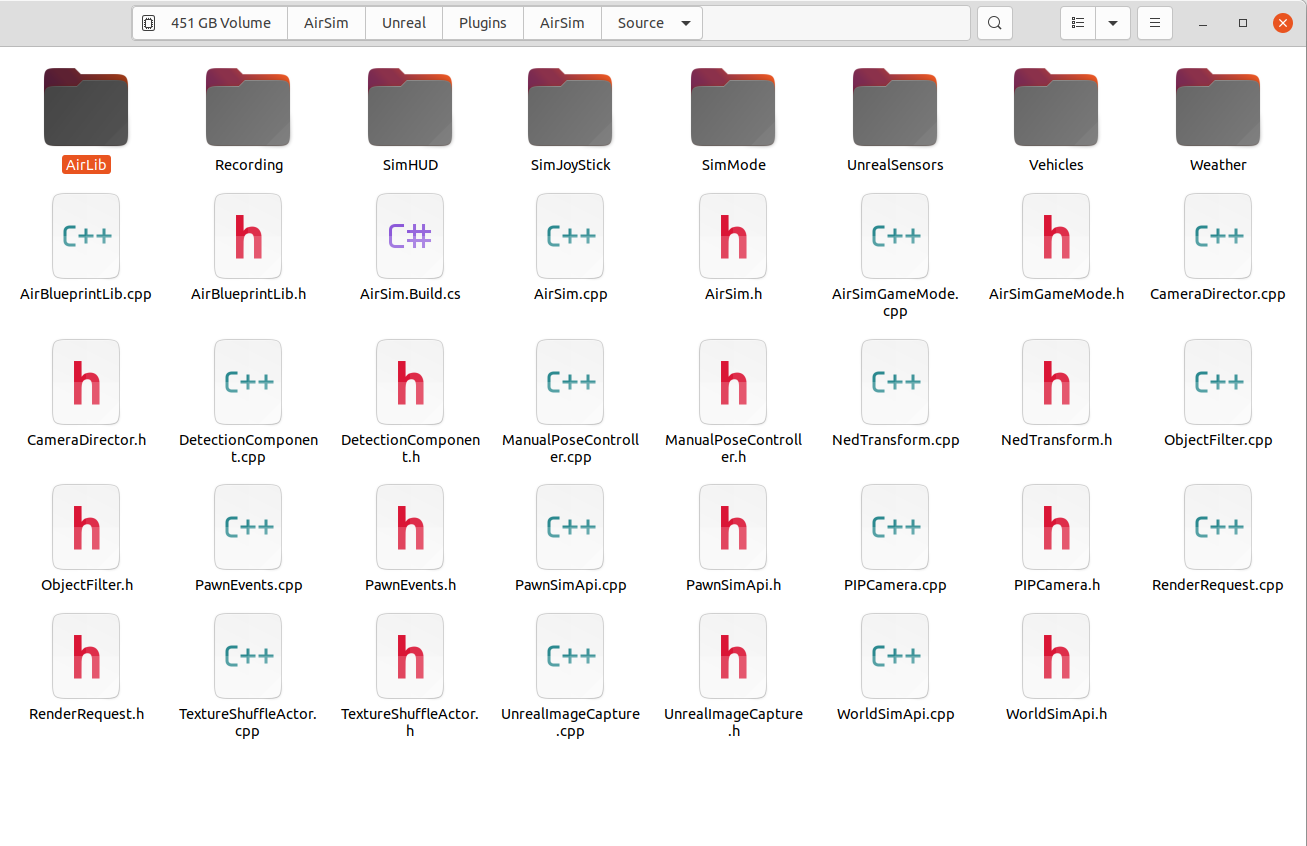Maximize the file manager window
The height and width of the screenshot is (846, 1307).
click(1243, 23)
